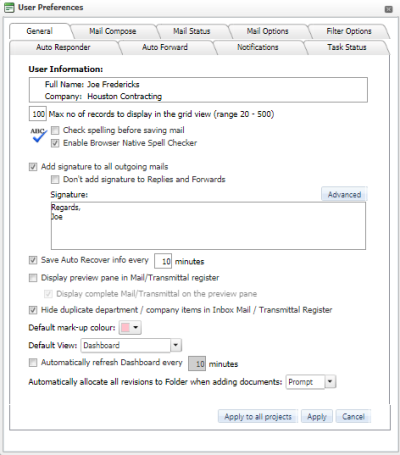Uncheck Enable Browser Native Spell Checker
Screen dimensions: 400x455
click(x=55, y=143)
